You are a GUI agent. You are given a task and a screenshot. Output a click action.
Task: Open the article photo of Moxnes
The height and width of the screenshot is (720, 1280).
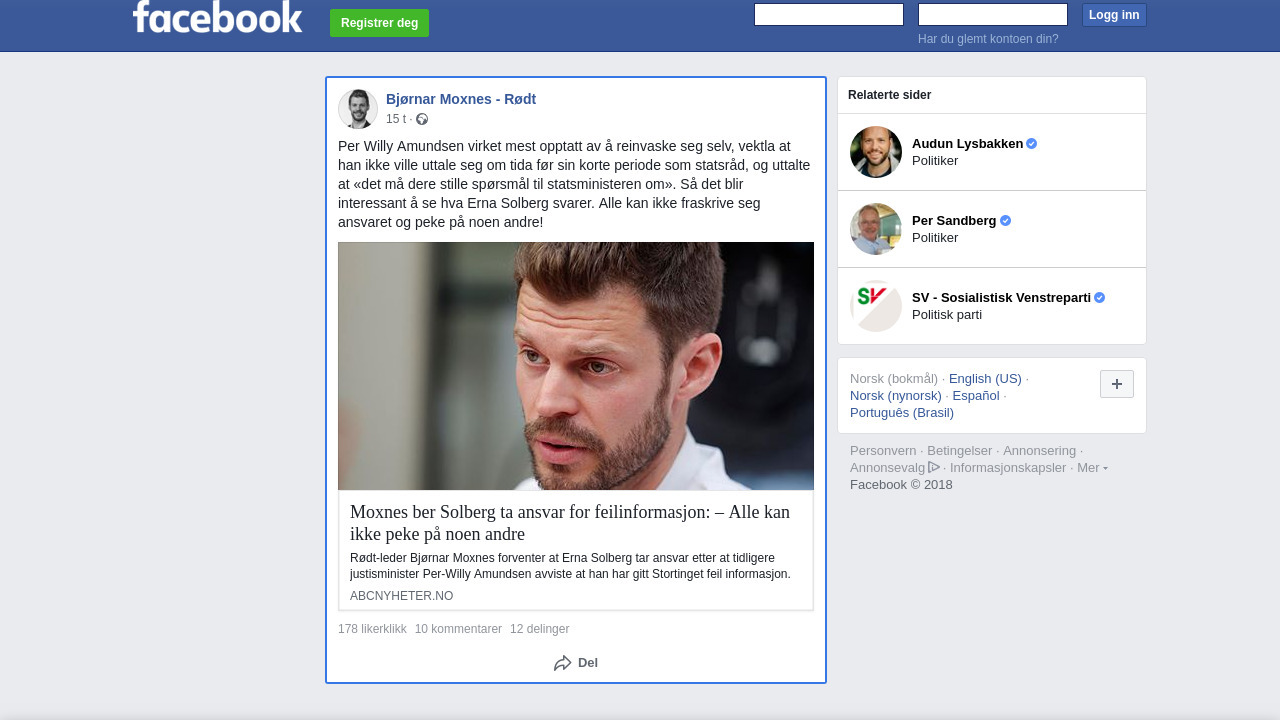pos(576,366)
